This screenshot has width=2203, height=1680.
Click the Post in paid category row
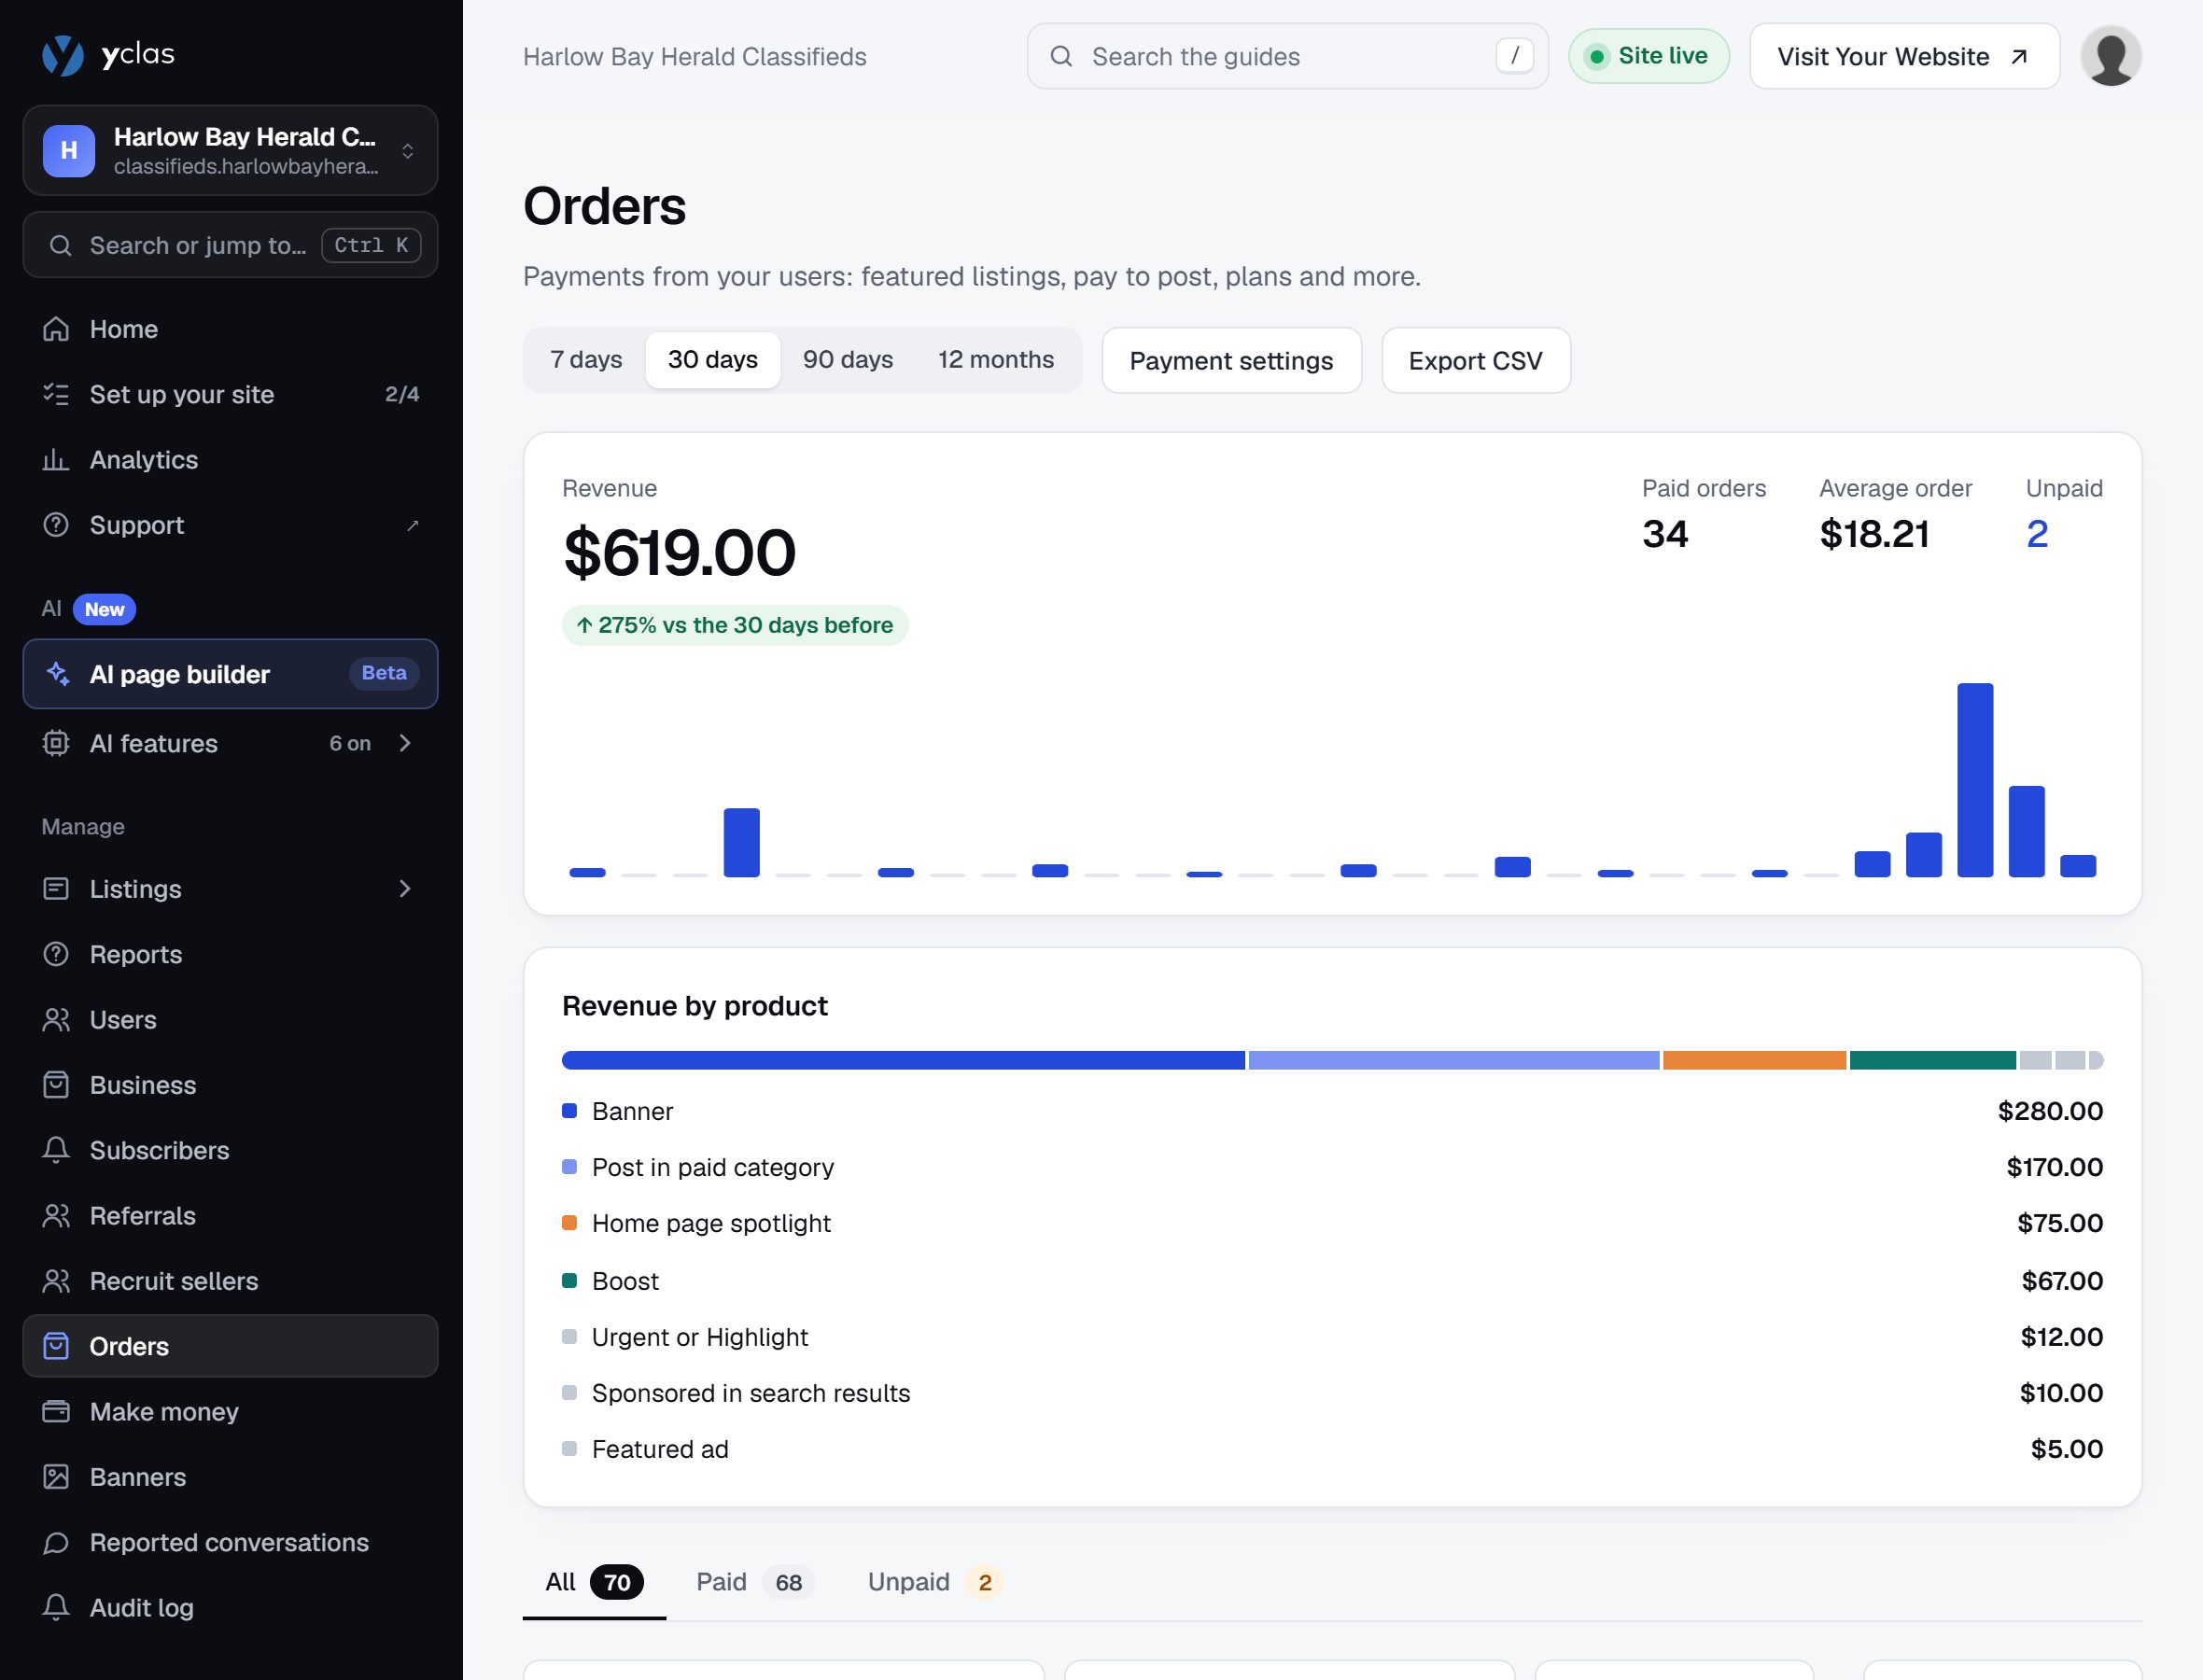point(1332,1167)
